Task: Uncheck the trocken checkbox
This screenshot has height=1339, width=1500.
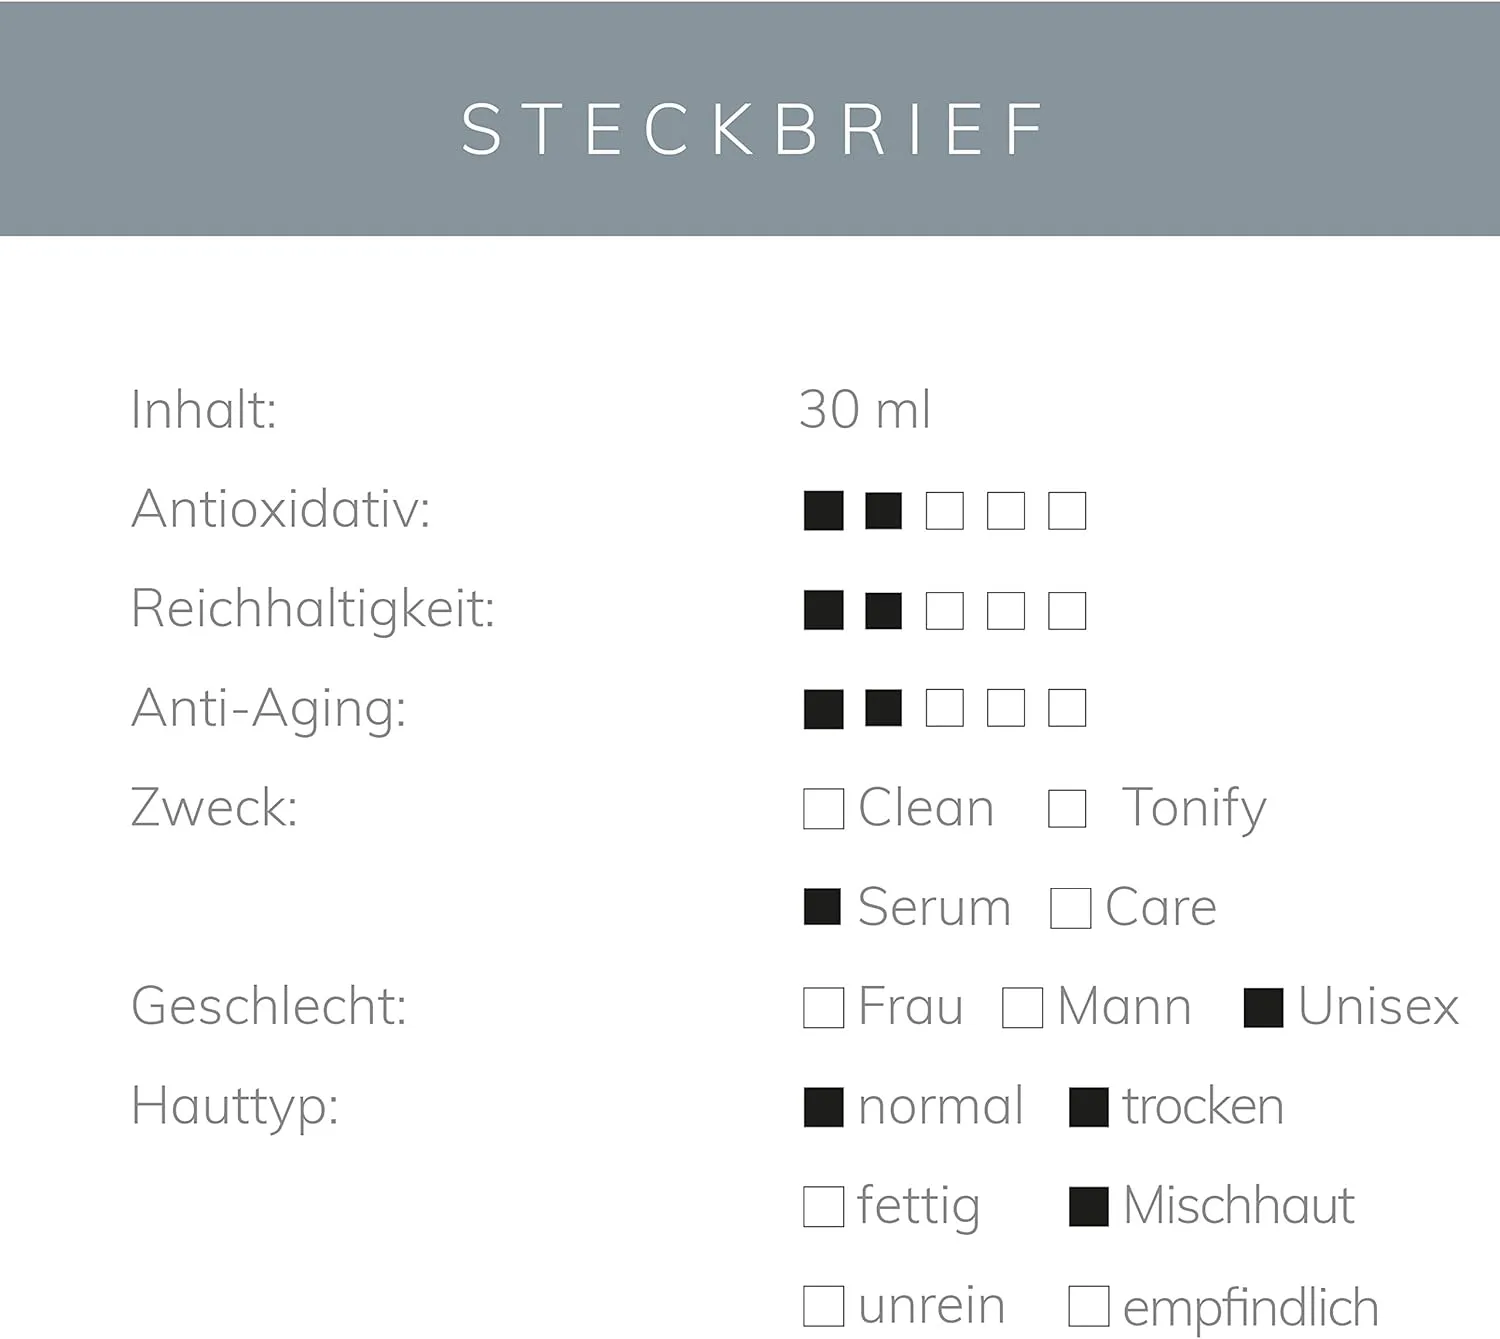Action: click(1088, 1107)
